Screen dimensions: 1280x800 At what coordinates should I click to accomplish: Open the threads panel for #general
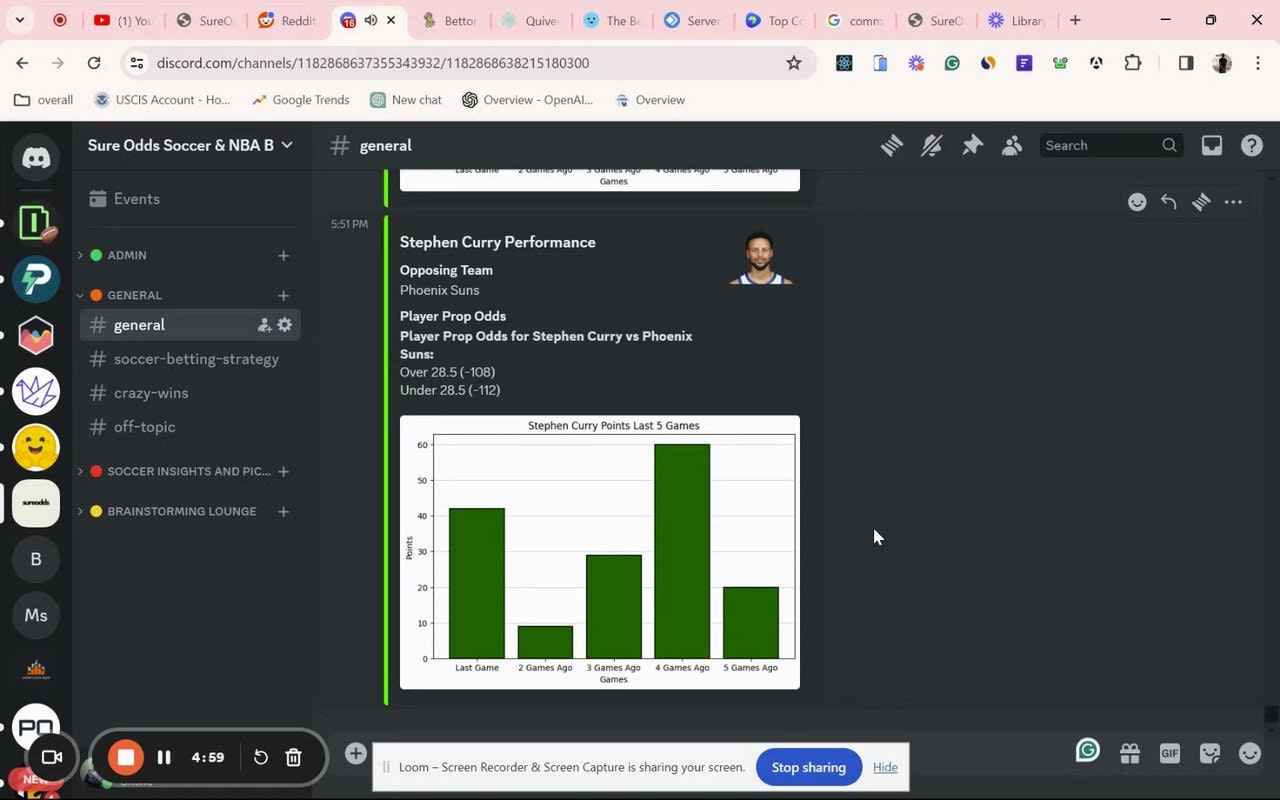pyautogui.click(x=891, y=145)
